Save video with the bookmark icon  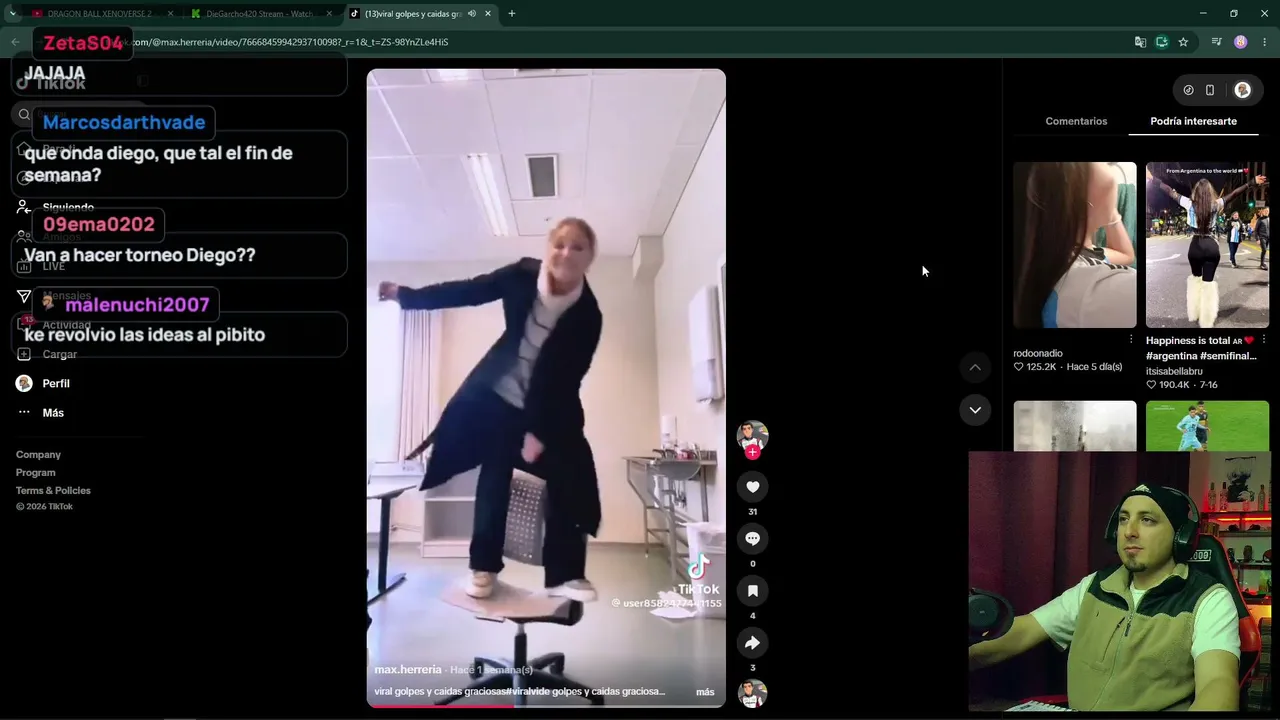pyautogui.click(x=752, y=591)
